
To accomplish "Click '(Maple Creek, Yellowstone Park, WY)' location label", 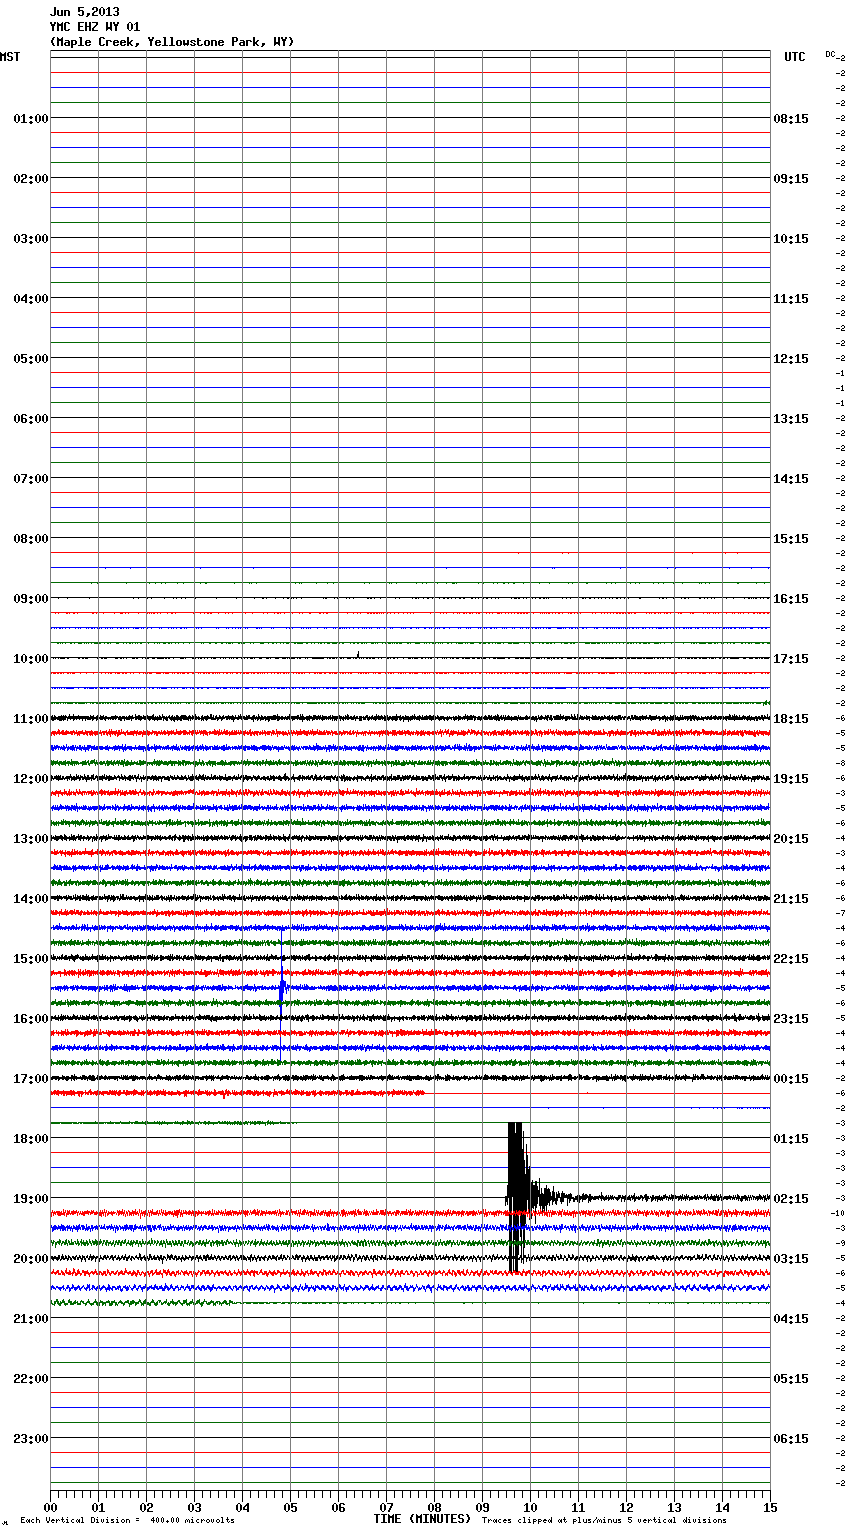I will click(x=172, y=42).
